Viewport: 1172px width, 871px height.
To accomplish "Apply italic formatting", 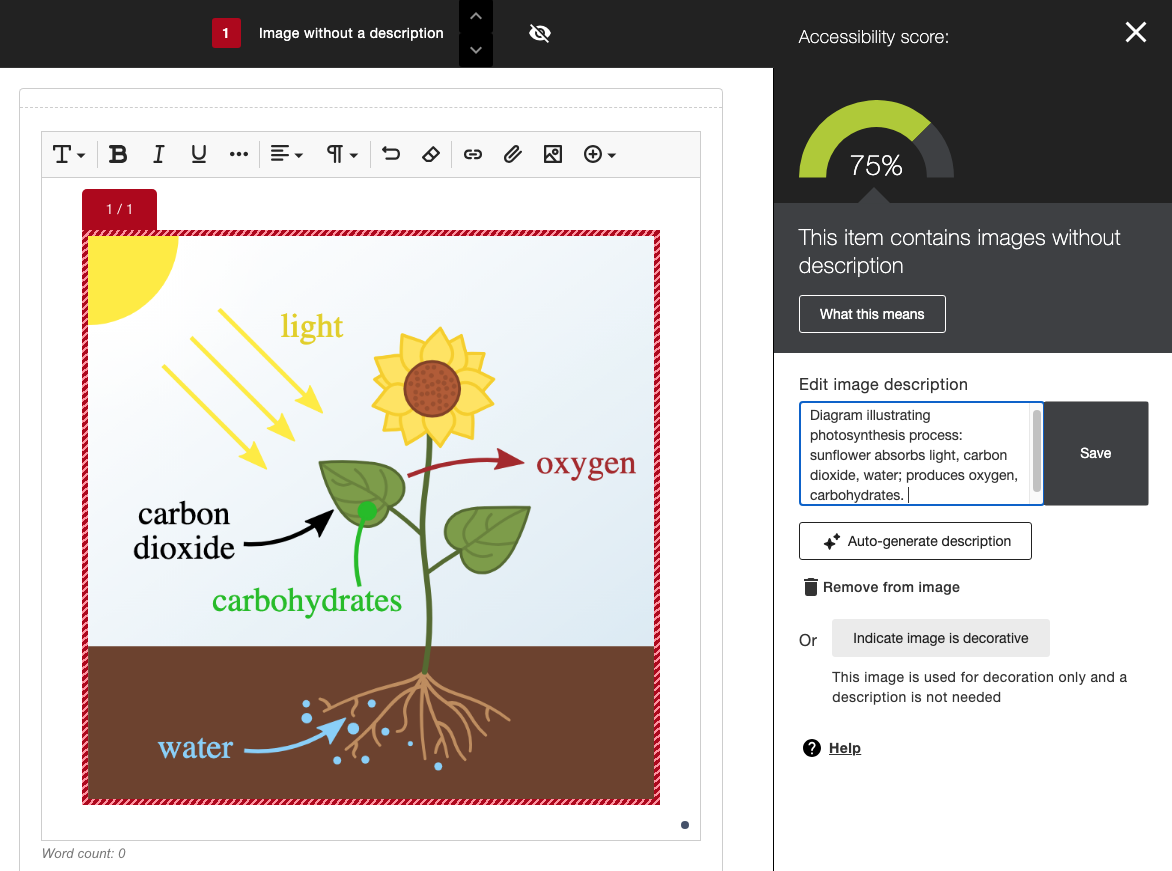I will [158, 154].
